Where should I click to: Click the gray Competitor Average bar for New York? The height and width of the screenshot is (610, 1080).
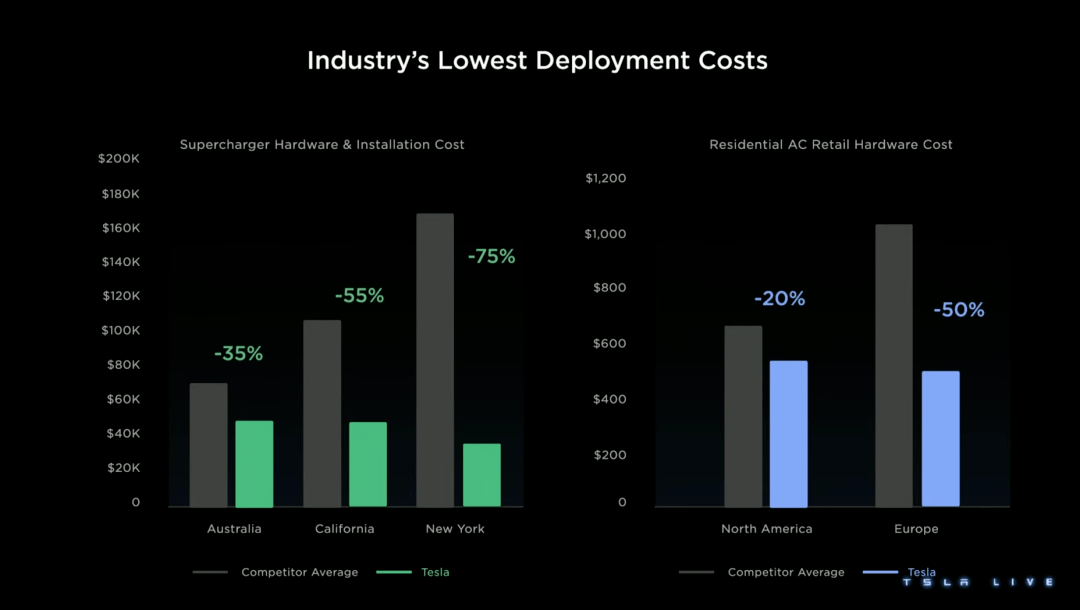435,360
